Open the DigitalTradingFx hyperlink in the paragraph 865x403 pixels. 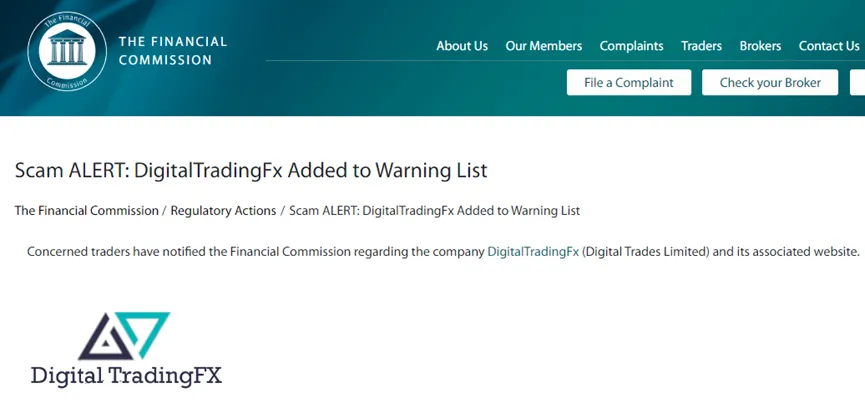pos(533,252)
